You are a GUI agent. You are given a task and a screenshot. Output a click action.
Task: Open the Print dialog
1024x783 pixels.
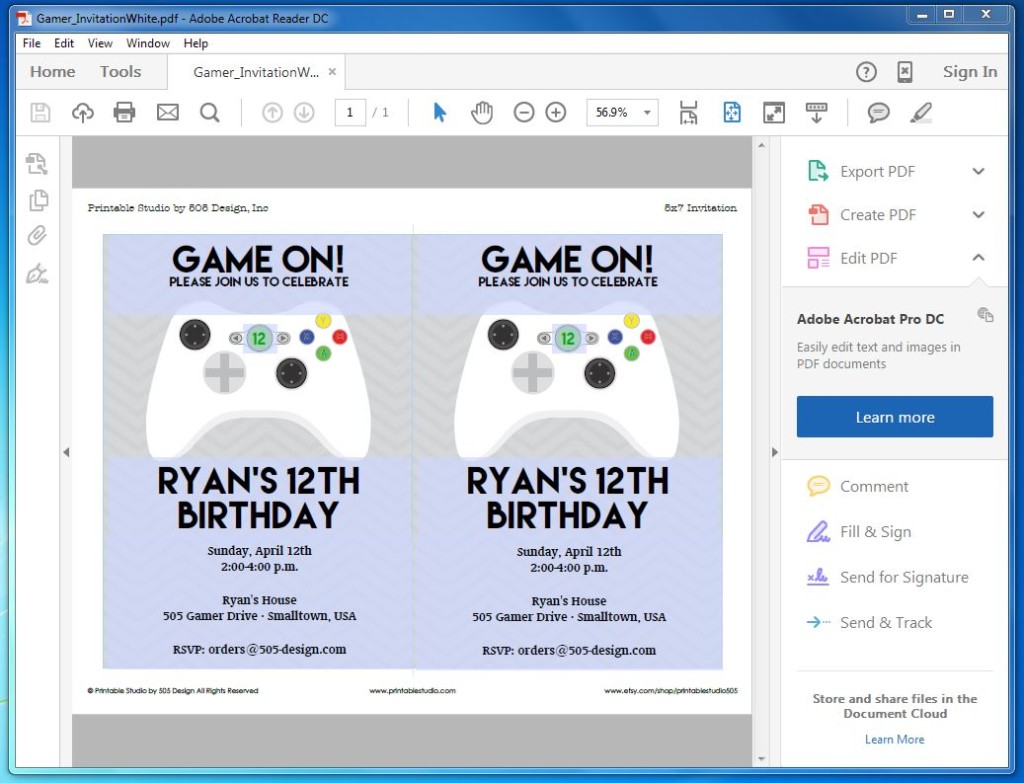pyautogui.click(x=124, y=112)
